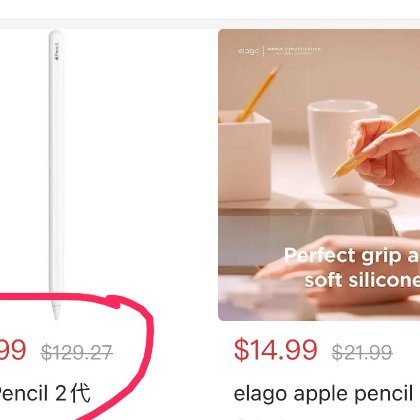Click the elago logo in the photo
420x420 pixels.
(248, 51)
